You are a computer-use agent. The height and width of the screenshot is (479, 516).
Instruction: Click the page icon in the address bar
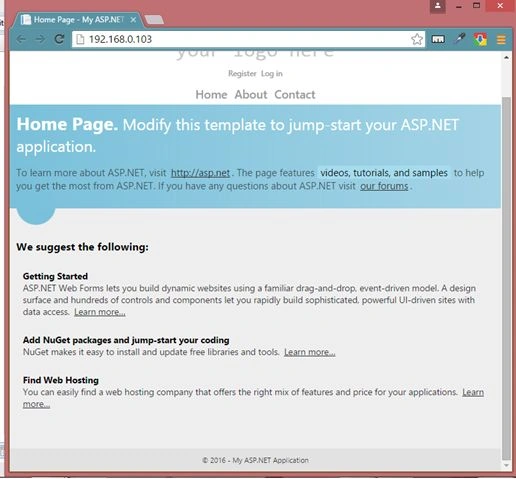80,39
